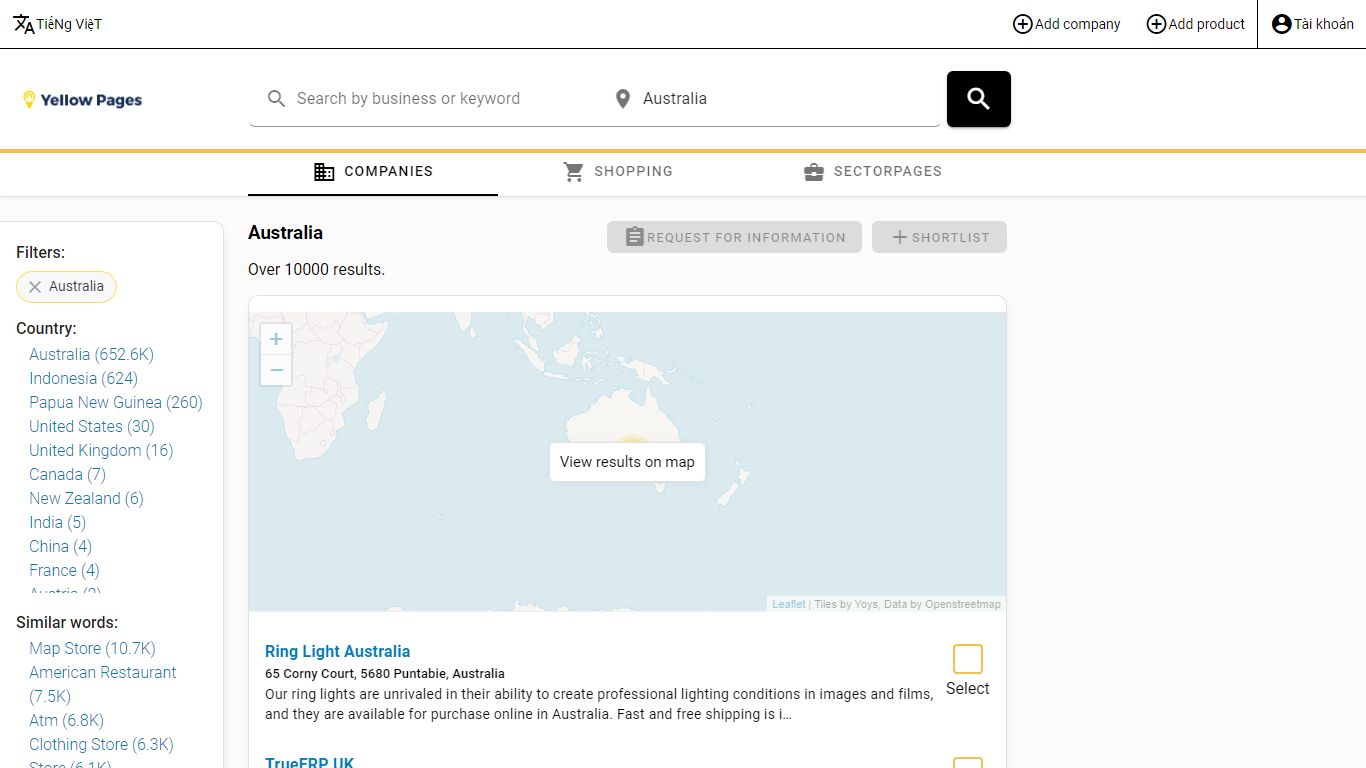
Task: Filter by New Zealand (6)
Action: [x=86, y=498]
